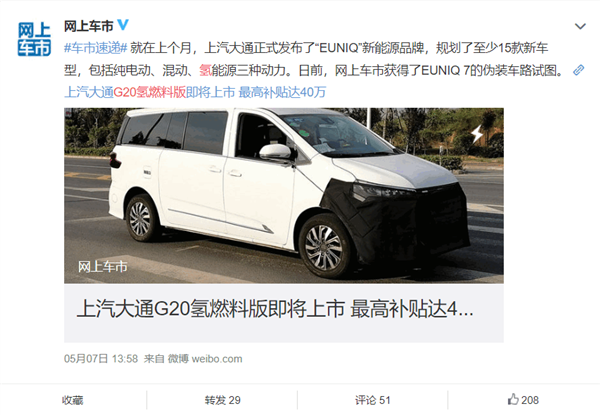Like the post via thumbs-up icon
This screenshot has width=600, height=415.
[513, 400]
